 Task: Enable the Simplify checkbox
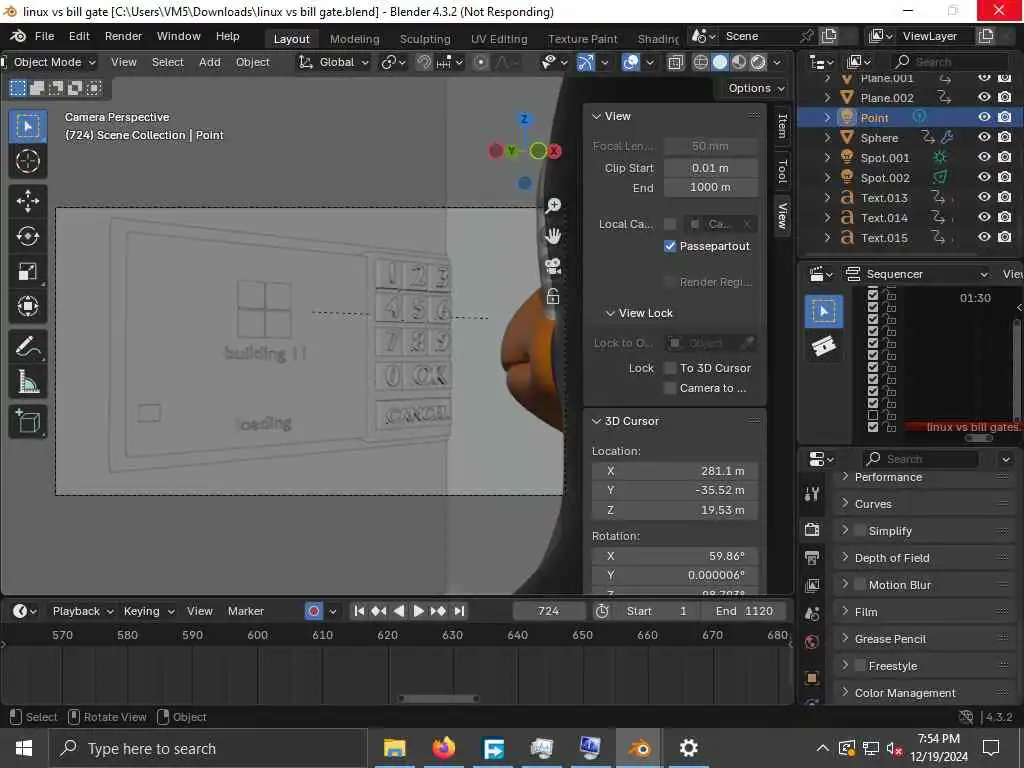[860, 530]
